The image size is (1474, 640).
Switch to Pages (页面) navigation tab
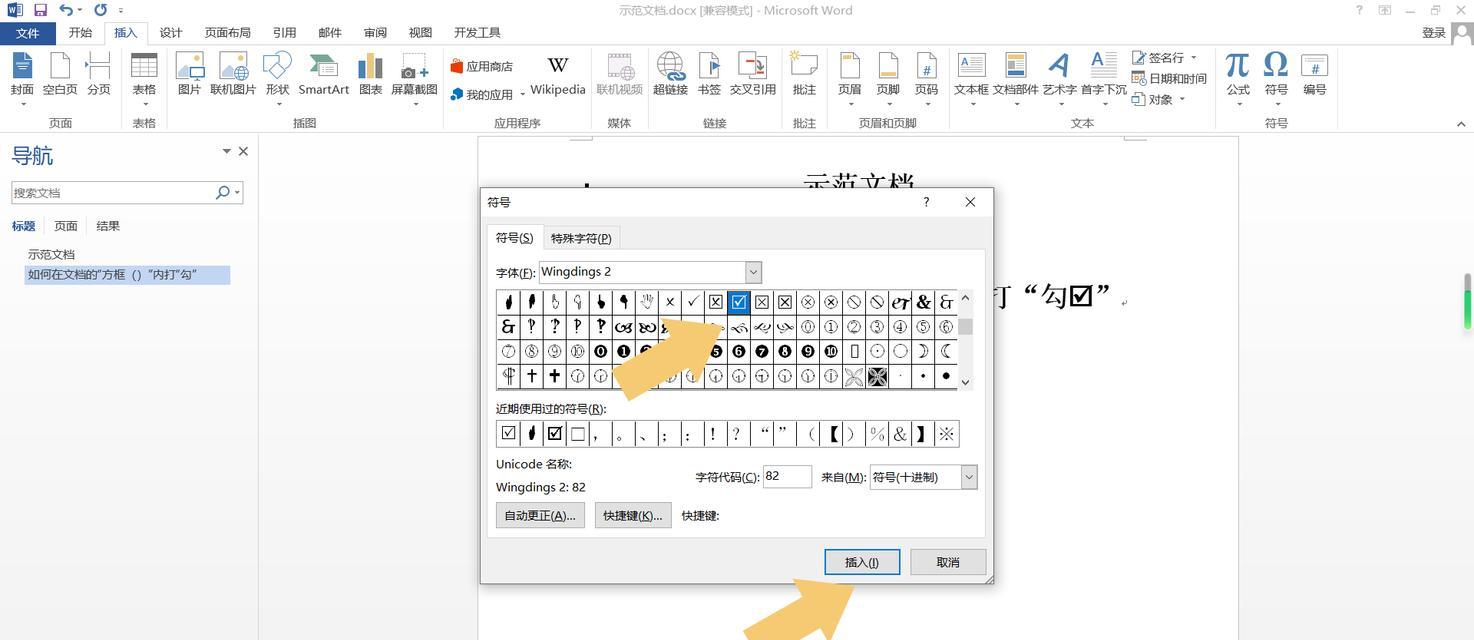point(66,226)
